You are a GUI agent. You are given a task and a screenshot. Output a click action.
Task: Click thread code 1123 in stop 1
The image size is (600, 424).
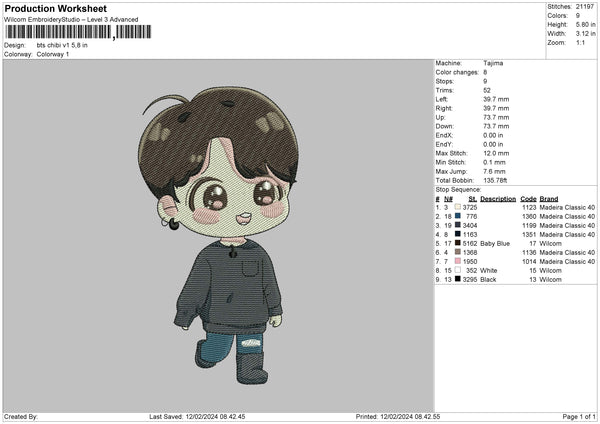pyautogui.click(x=529, y=207)
